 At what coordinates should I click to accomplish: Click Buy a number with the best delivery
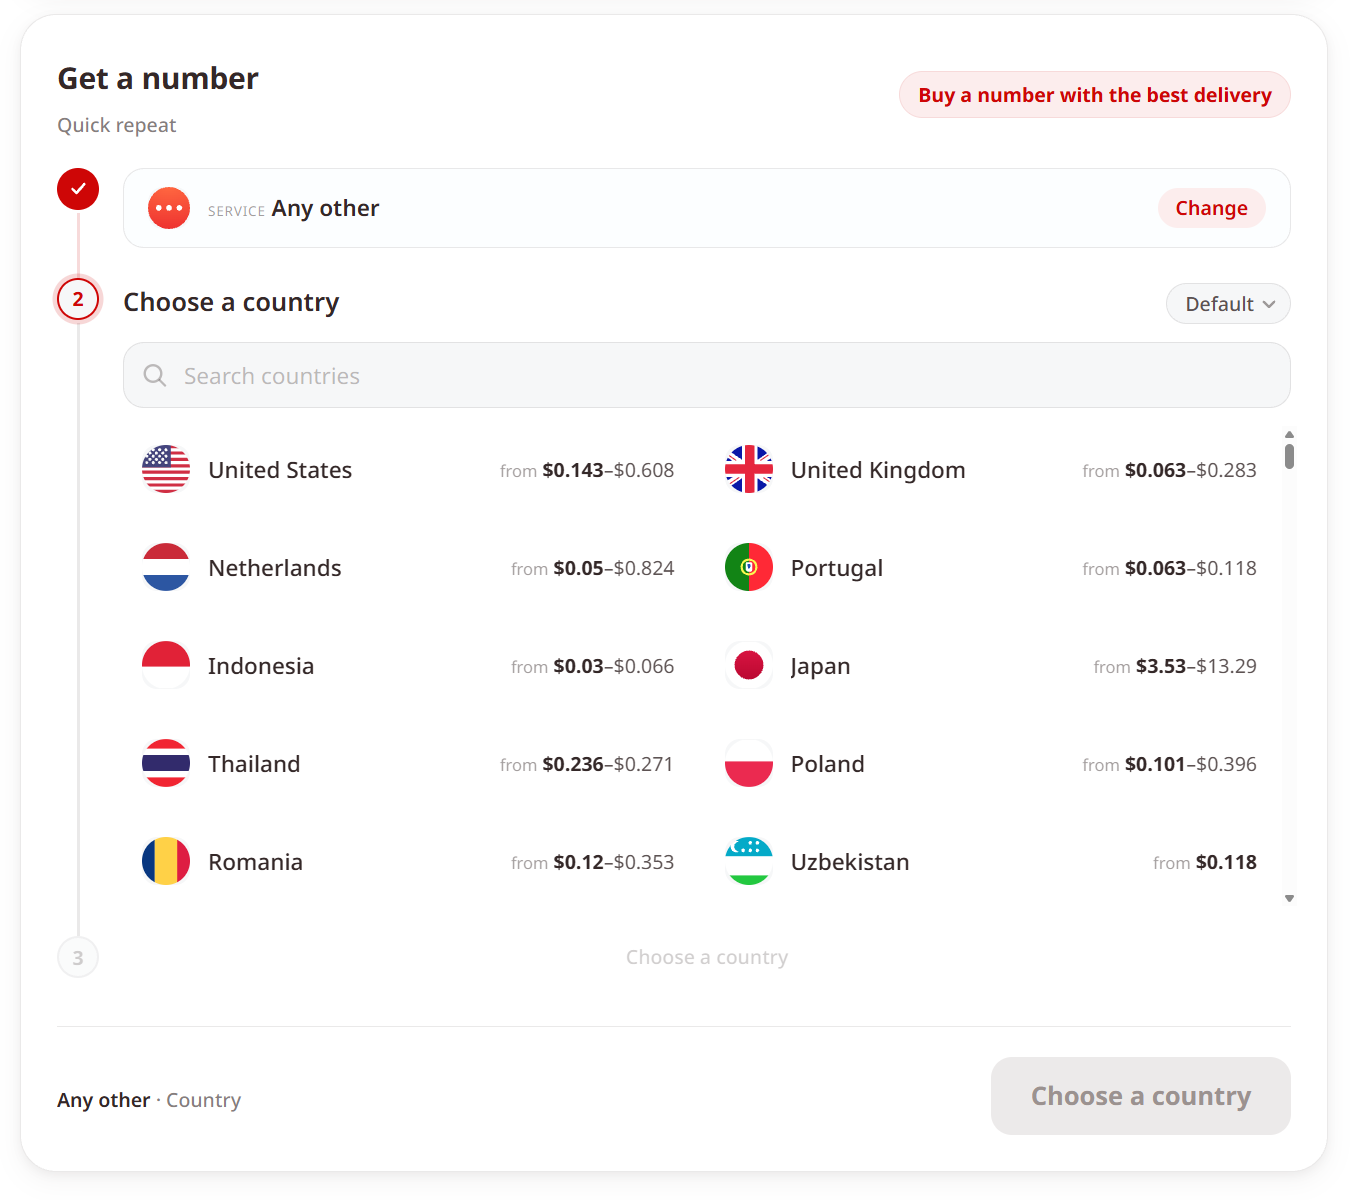click(x=1095, y=95)
